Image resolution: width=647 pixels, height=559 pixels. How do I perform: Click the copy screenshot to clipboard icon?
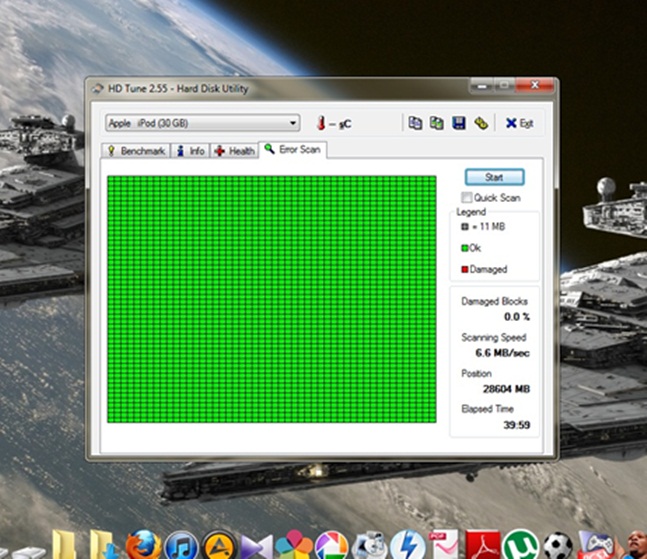point(436,123)
